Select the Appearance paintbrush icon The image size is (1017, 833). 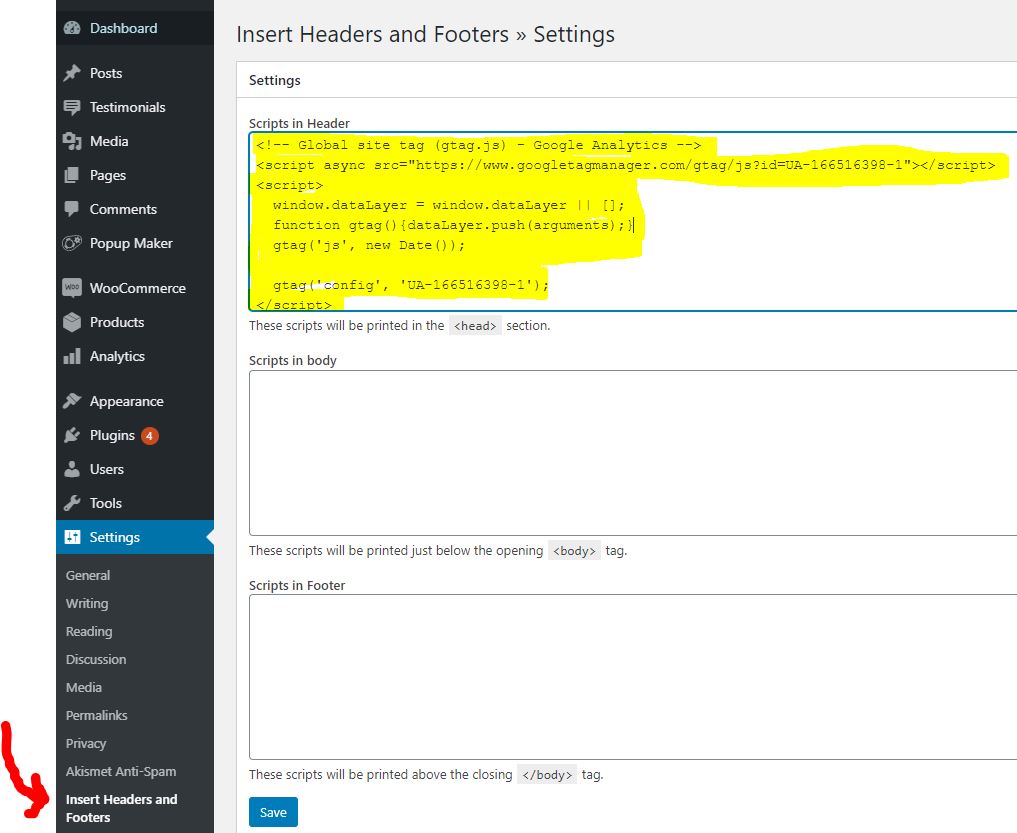[x=74, y=400]
